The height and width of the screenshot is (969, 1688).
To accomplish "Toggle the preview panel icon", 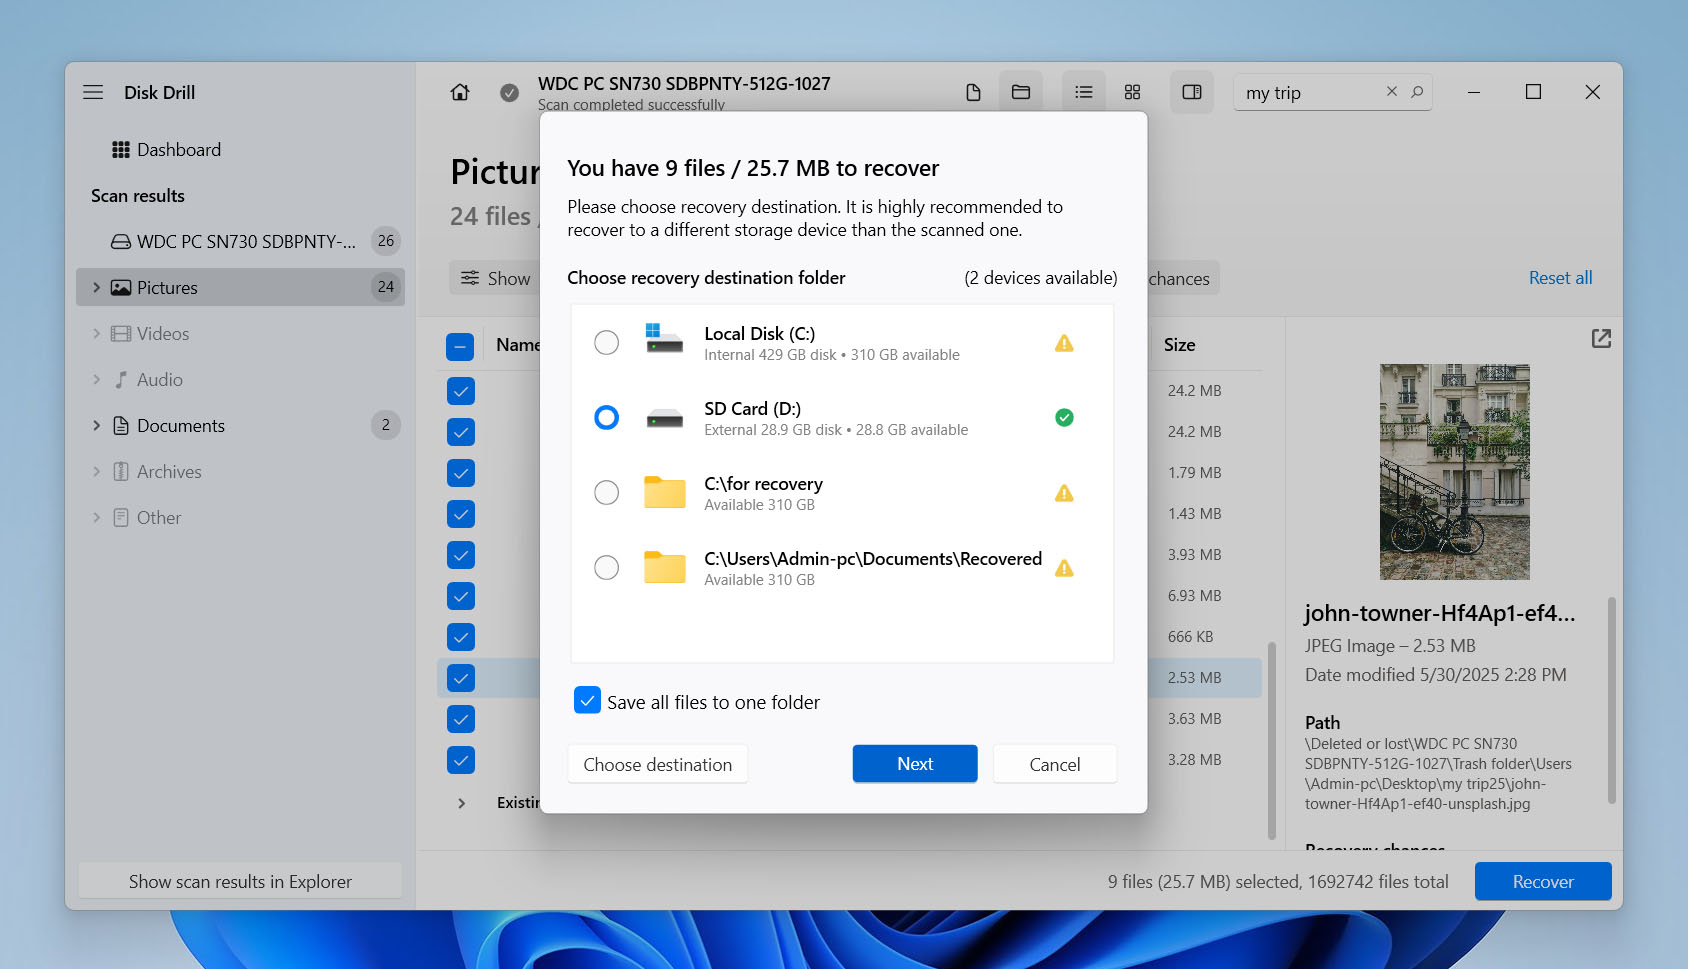I will [1192, 92].
